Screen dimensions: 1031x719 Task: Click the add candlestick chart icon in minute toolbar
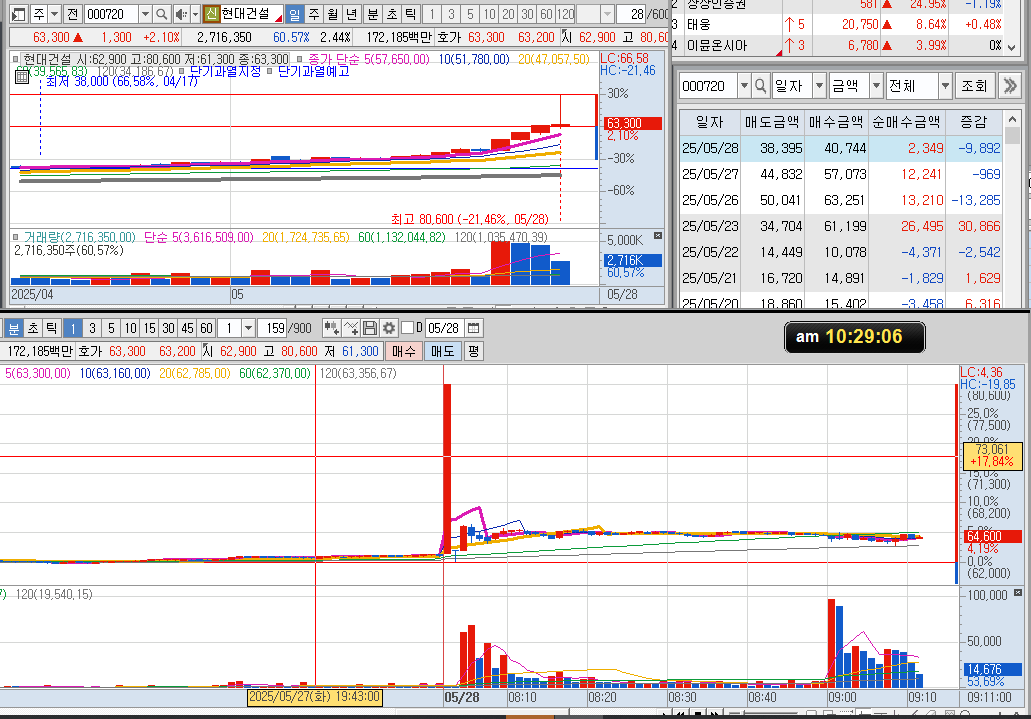331,328
